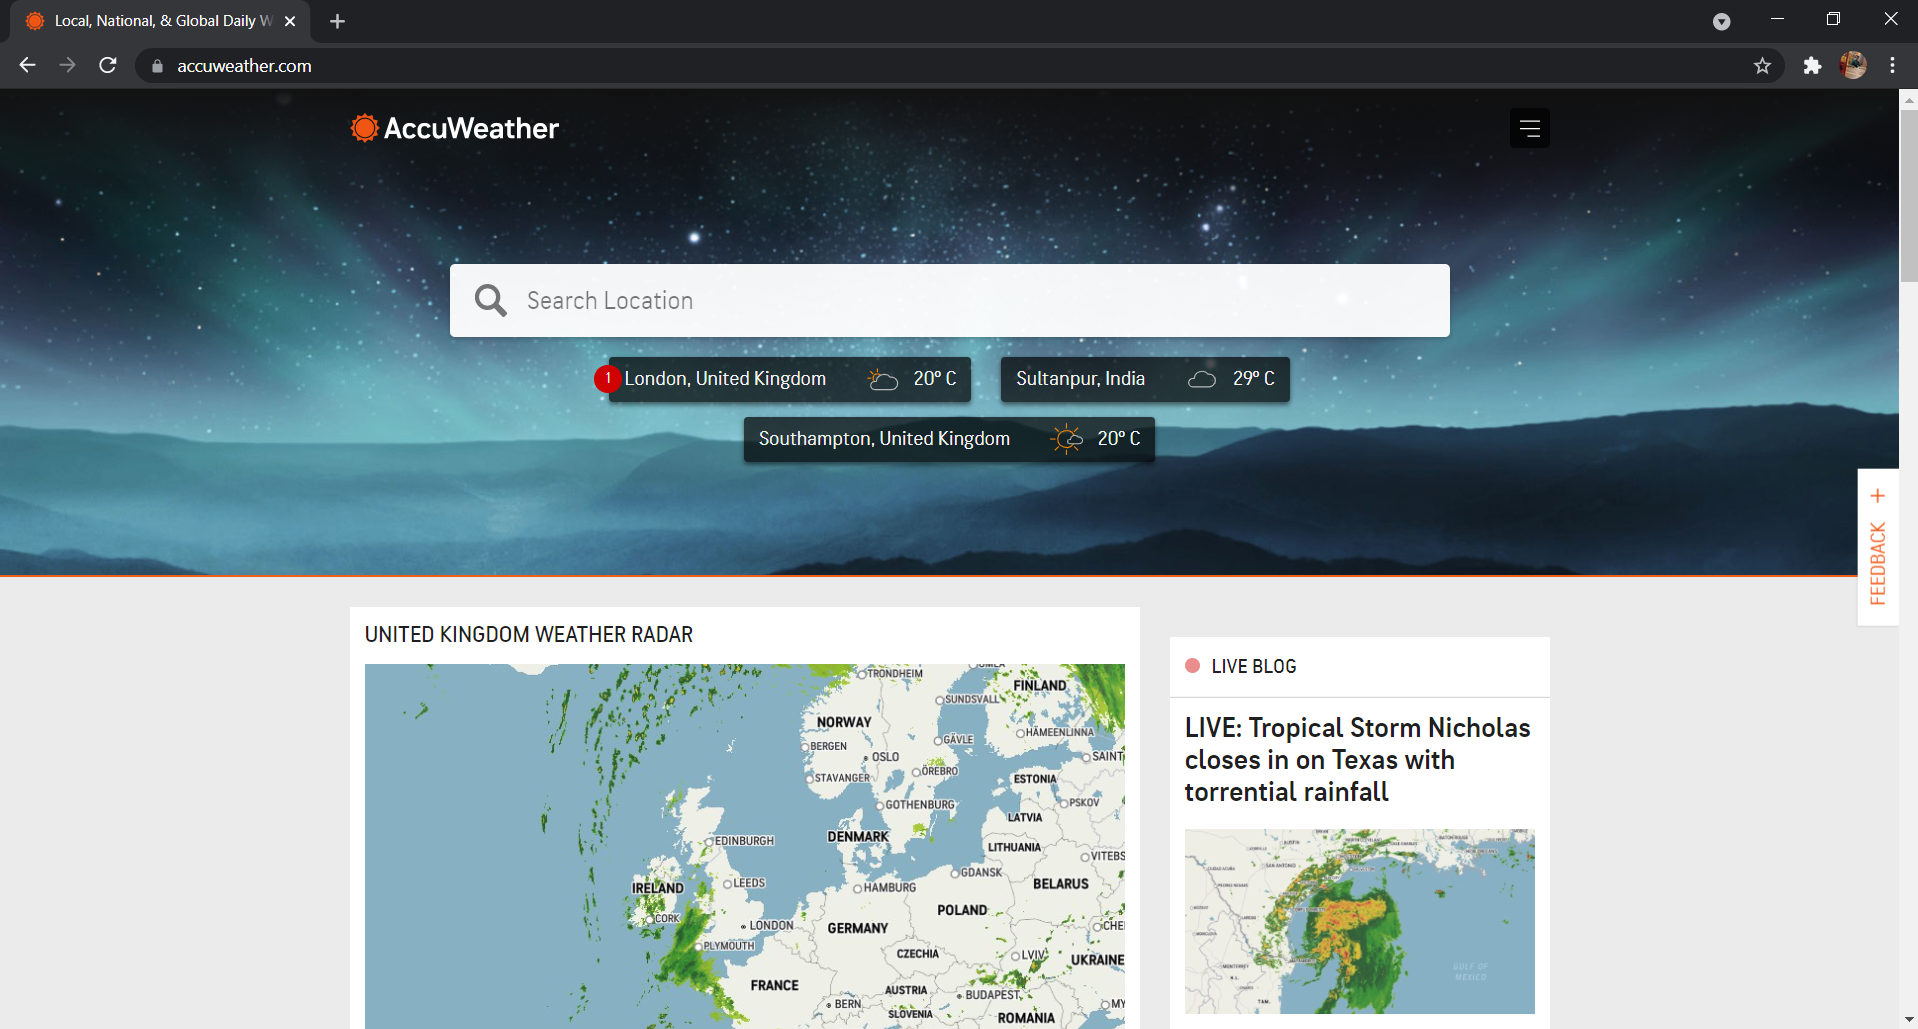Open the hamburger menu button
This screenshot has height=1029, width=1918.
click(1529, 128)
